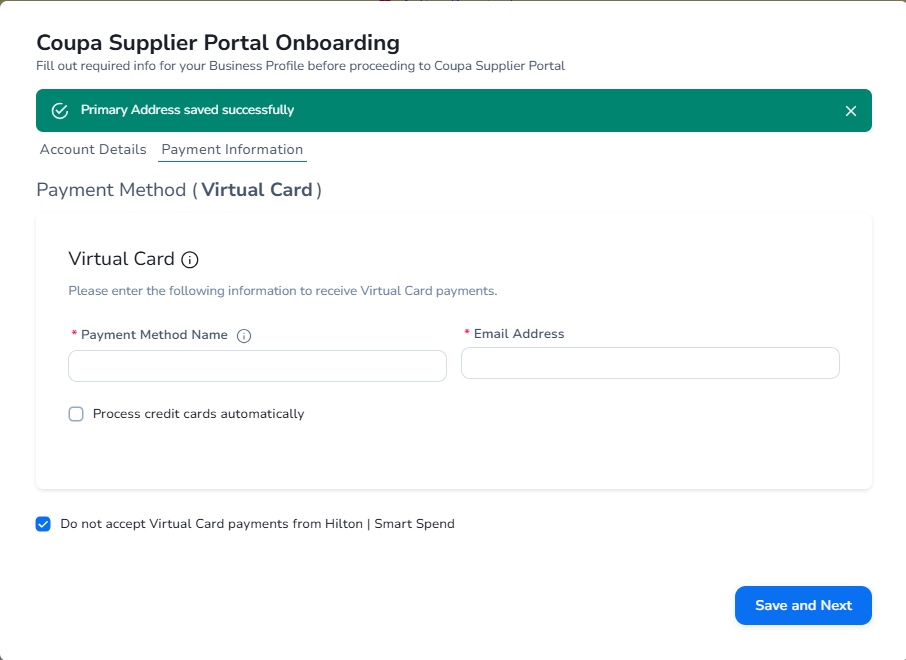Viewport: 906px width, 660px height.
Task: Enable Process credit cards automatically checkbox
Action: coord(76,414)
